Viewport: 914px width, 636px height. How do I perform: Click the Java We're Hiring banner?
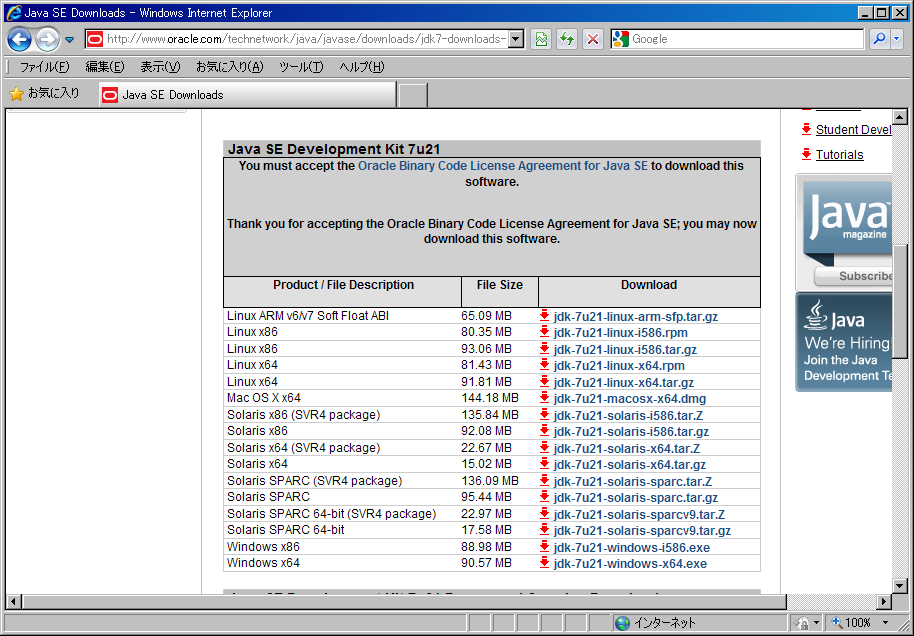[x=844, y=342]
